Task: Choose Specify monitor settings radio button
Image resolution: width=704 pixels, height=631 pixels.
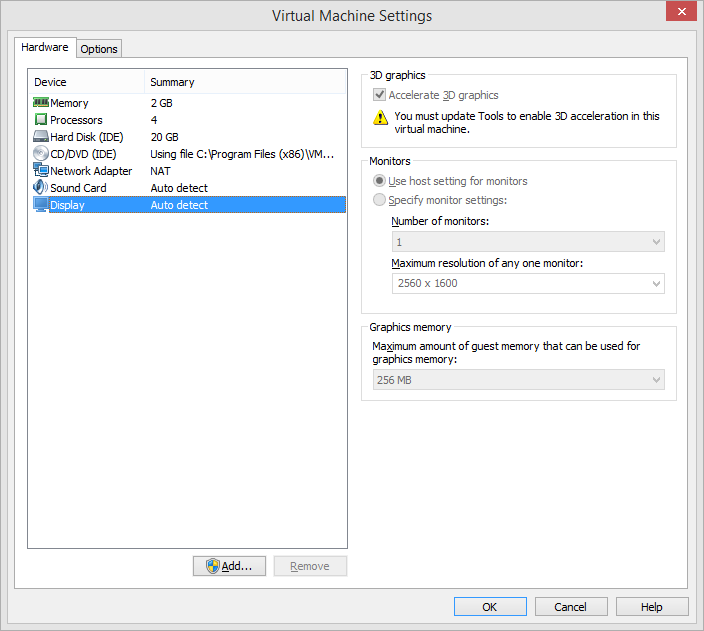Action: pyautogui.click(x=379, y=200)
